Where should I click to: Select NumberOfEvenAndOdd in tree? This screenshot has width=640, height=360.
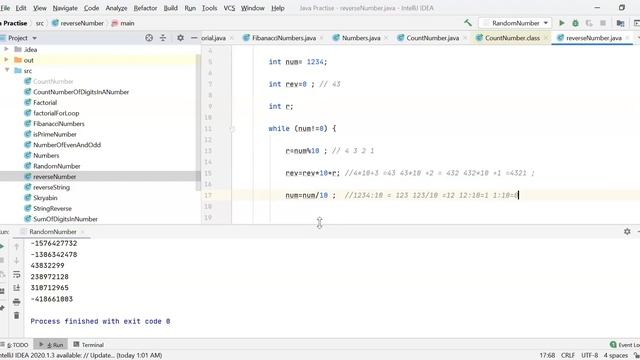click(x=67, y=145)
